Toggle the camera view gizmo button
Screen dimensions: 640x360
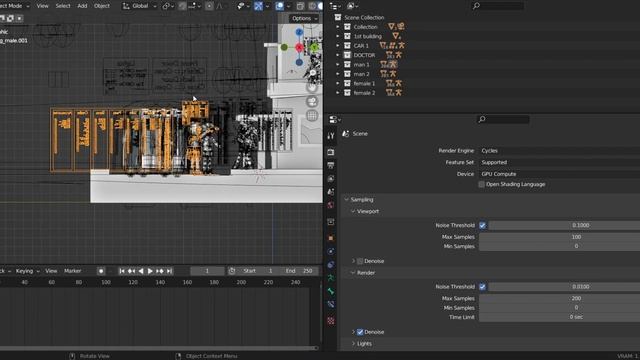[x=312, y=101]
